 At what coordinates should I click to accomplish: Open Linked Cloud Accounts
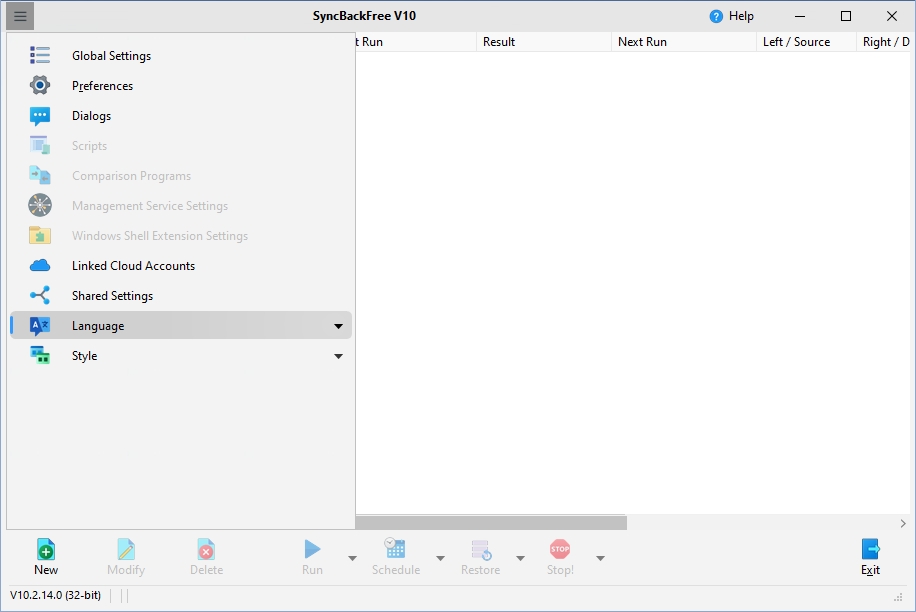tap(133, 266)
